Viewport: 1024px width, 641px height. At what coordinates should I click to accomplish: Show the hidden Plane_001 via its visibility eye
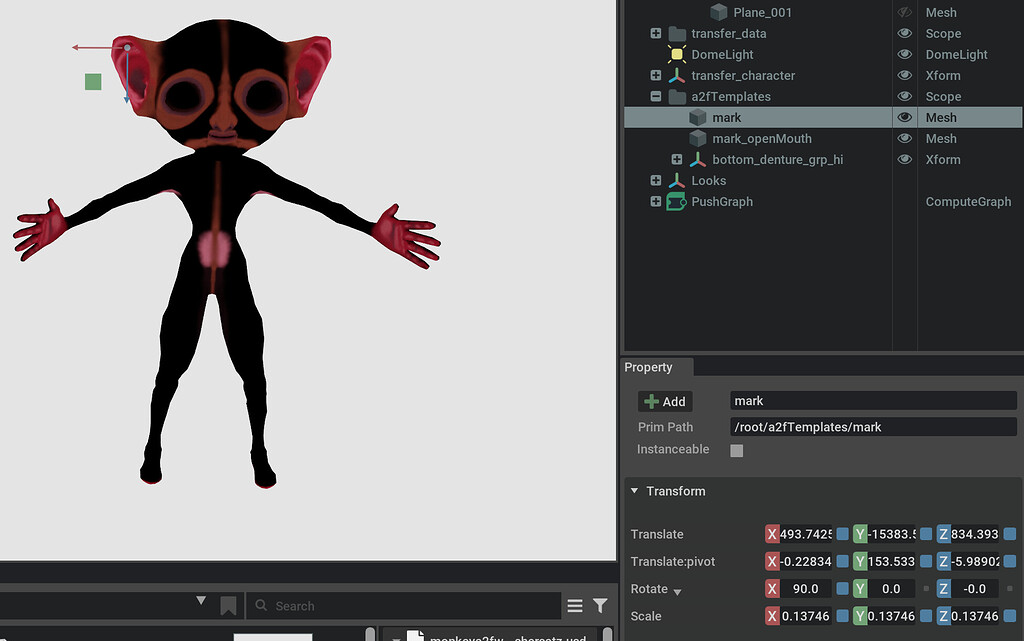coord(905,12)
